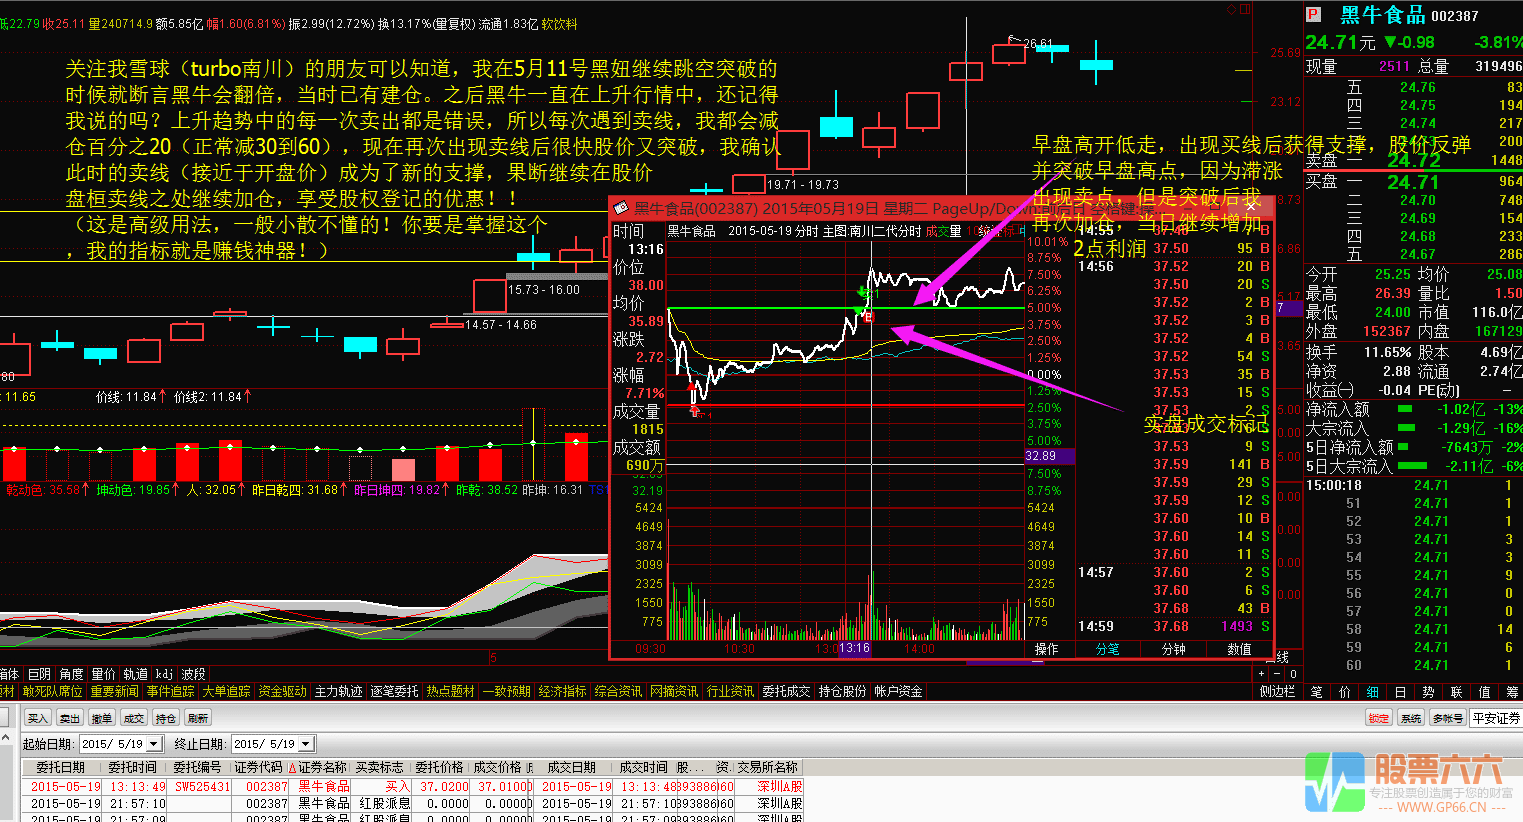Select the 持仓股份 tab
The image size is (1523, 822).
click(x=843, y=691)
